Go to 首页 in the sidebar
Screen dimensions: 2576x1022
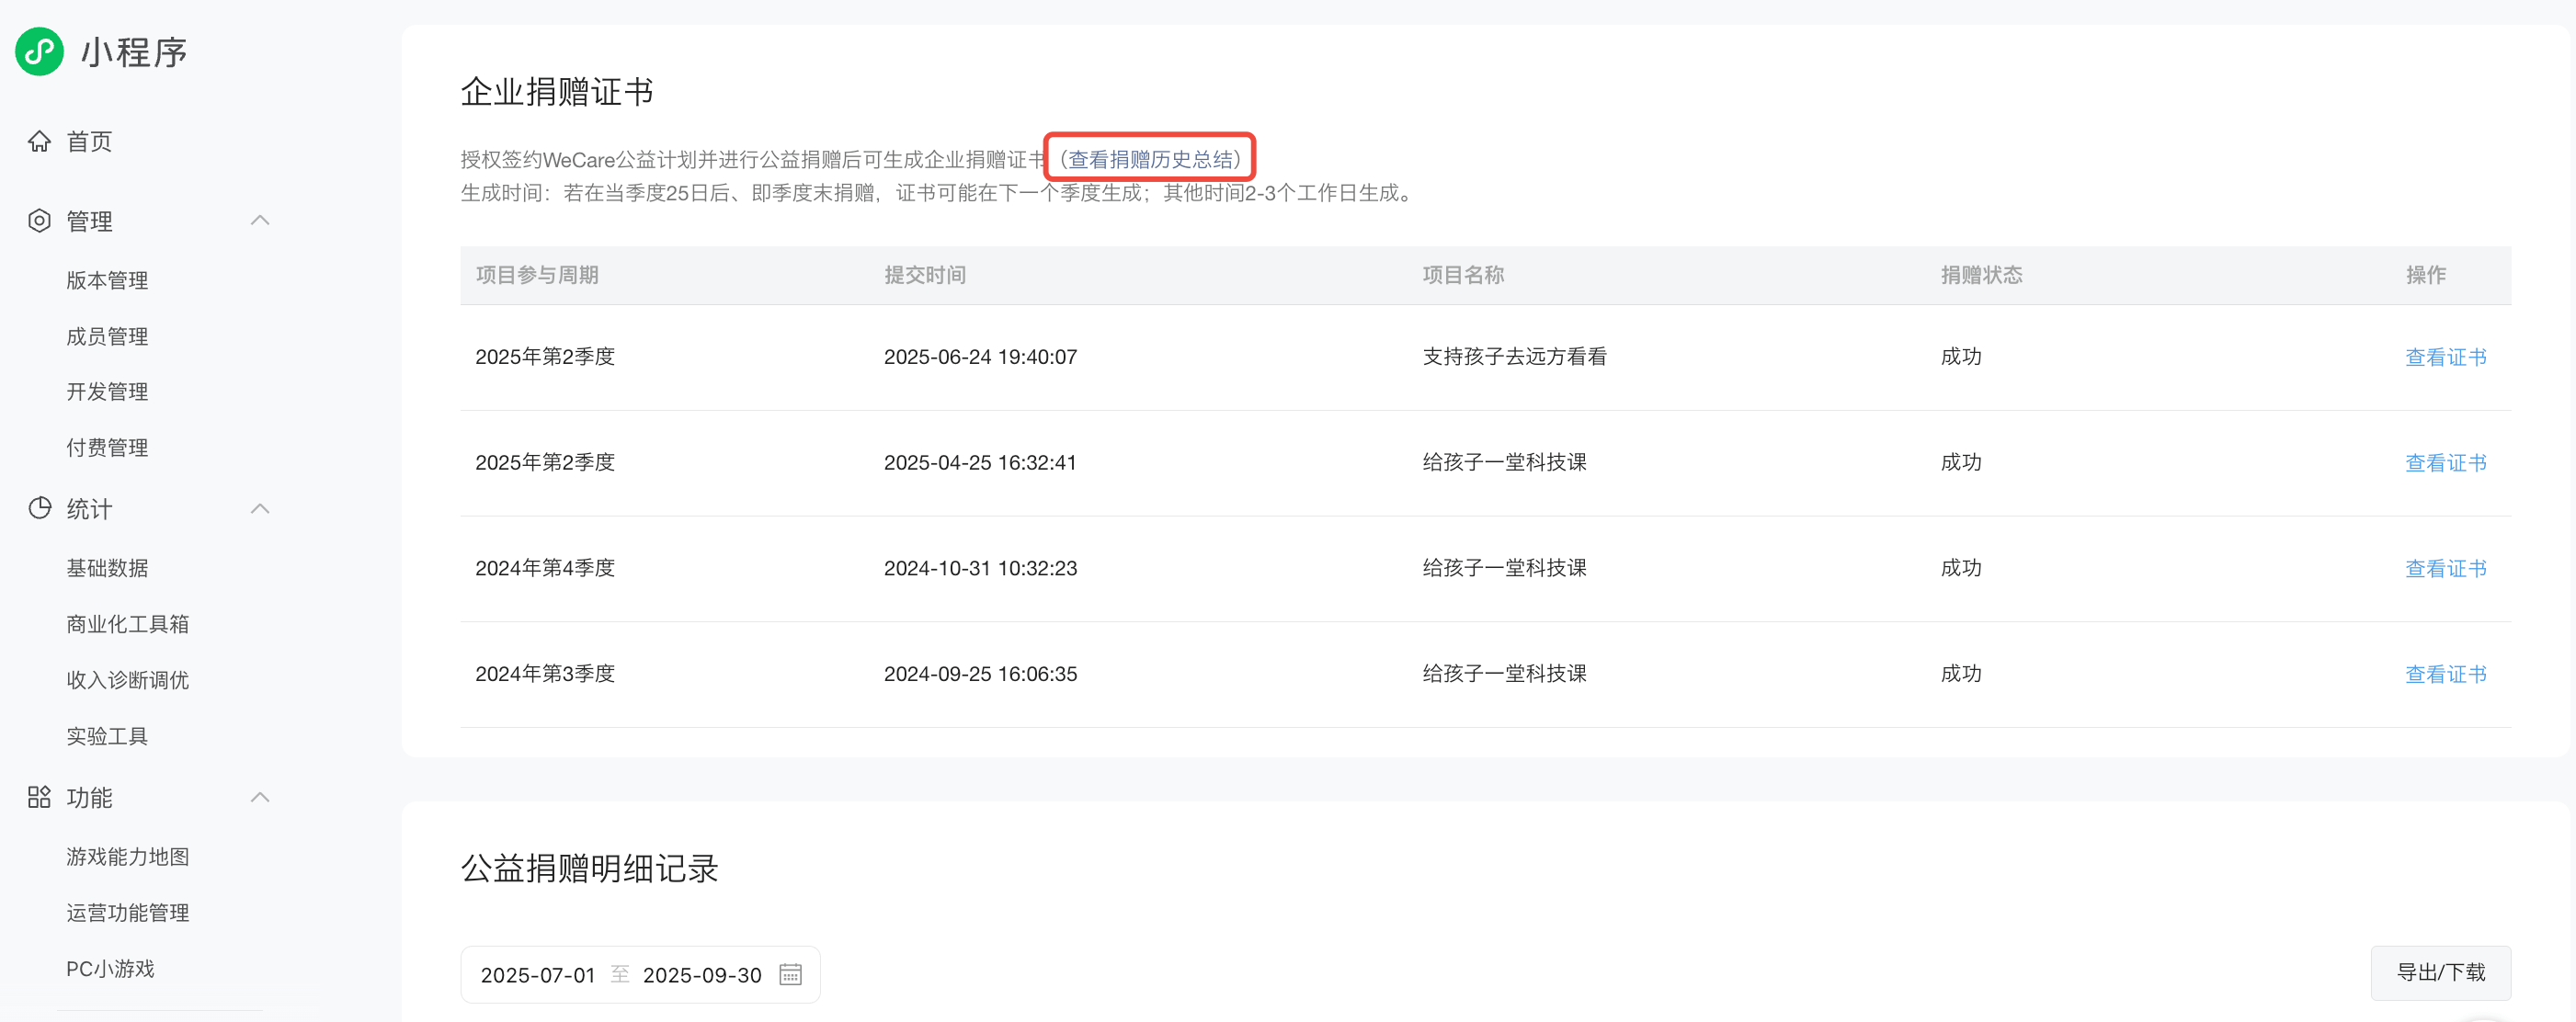pos(89,141)
